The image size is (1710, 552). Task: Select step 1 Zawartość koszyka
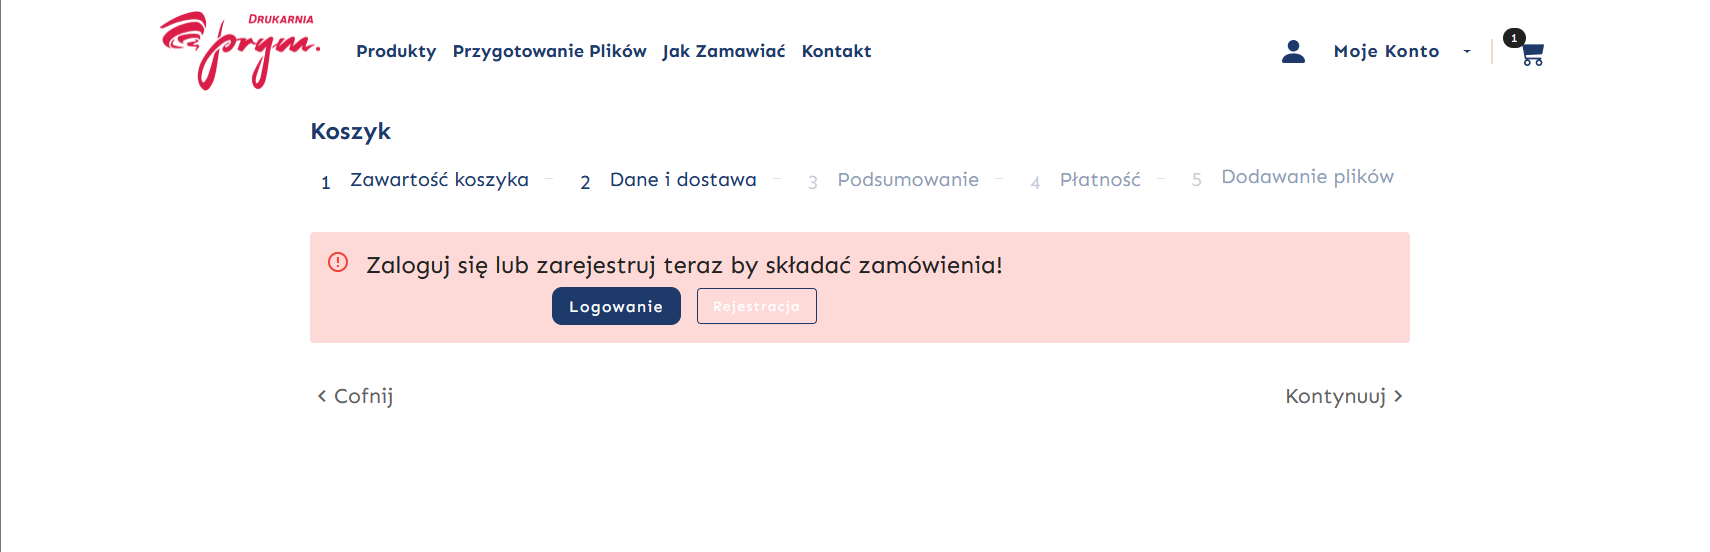438,180
